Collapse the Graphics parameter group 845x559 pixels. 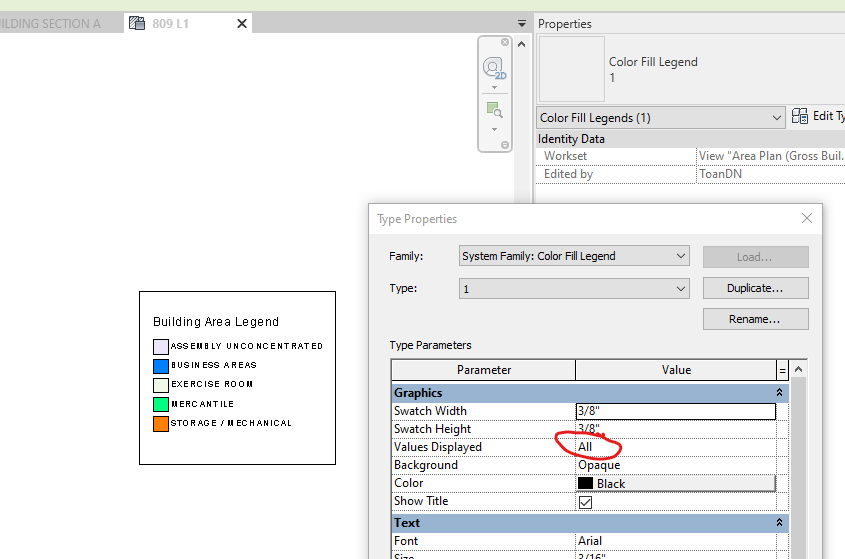click(x=779, y=392)
